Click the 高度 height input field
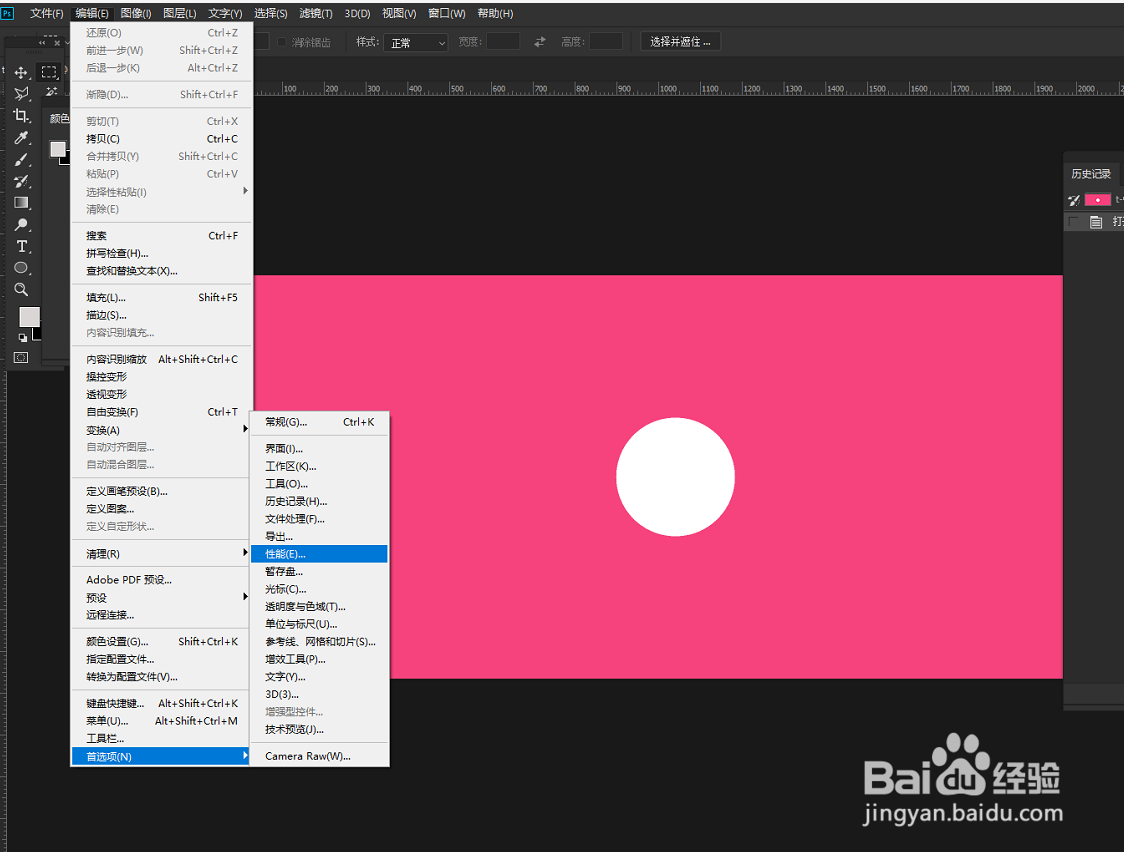 (606, 42)
